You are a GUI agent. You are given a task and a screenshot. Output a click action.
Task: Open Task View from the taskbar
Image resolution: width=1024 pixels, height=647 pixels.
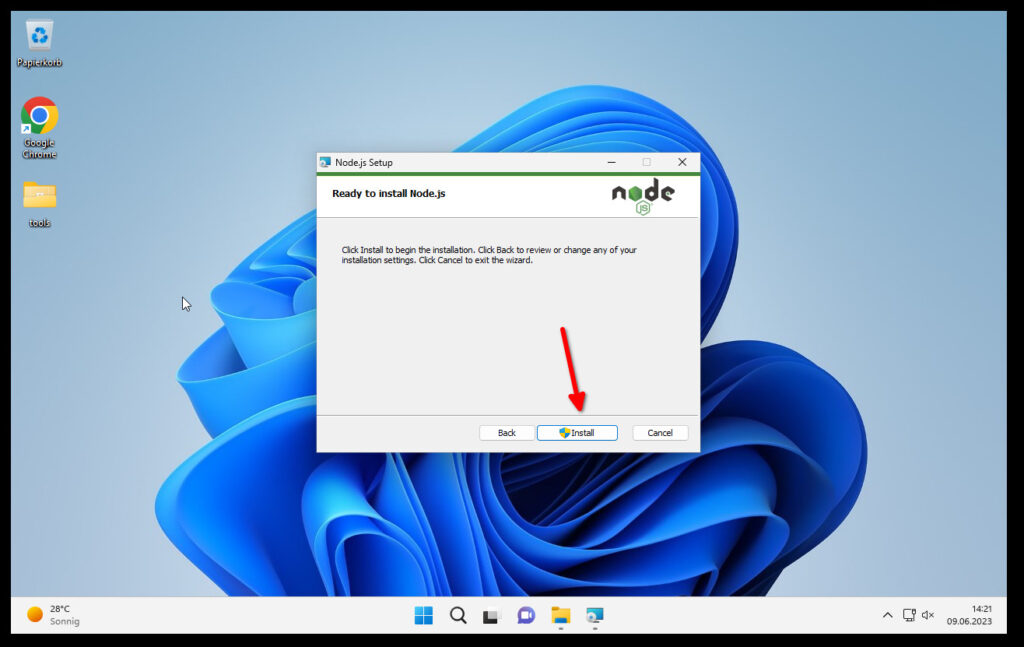click(x=492, y=615)
